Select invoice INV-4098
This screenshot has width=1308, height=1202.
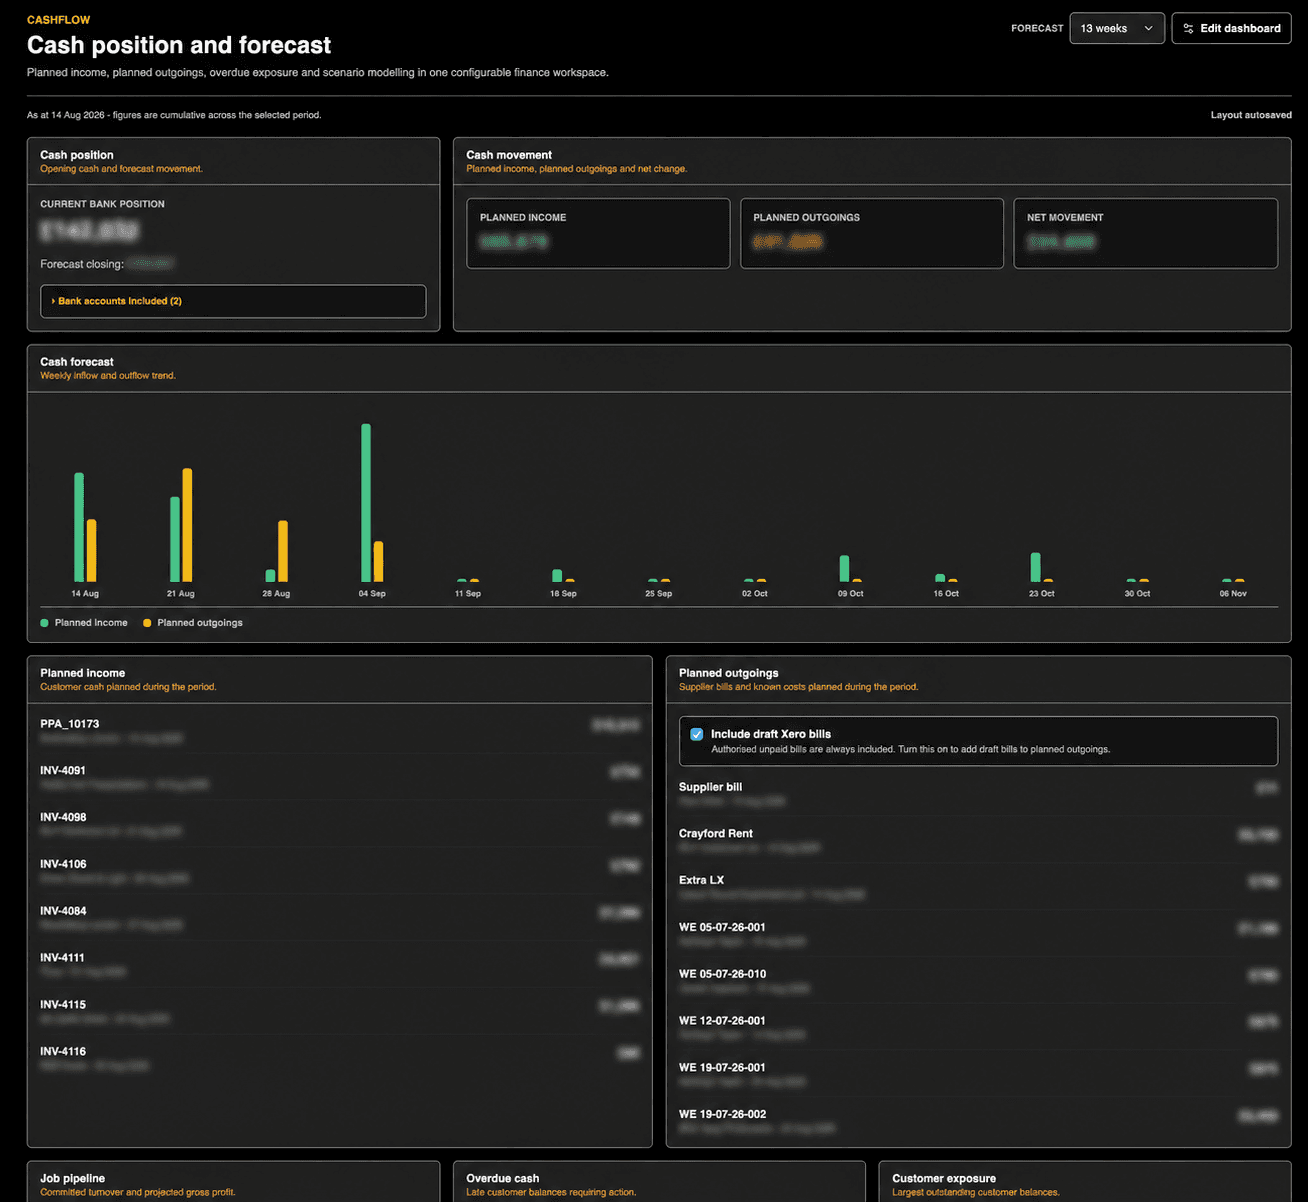pyautogui.click(x=340, y=824)
